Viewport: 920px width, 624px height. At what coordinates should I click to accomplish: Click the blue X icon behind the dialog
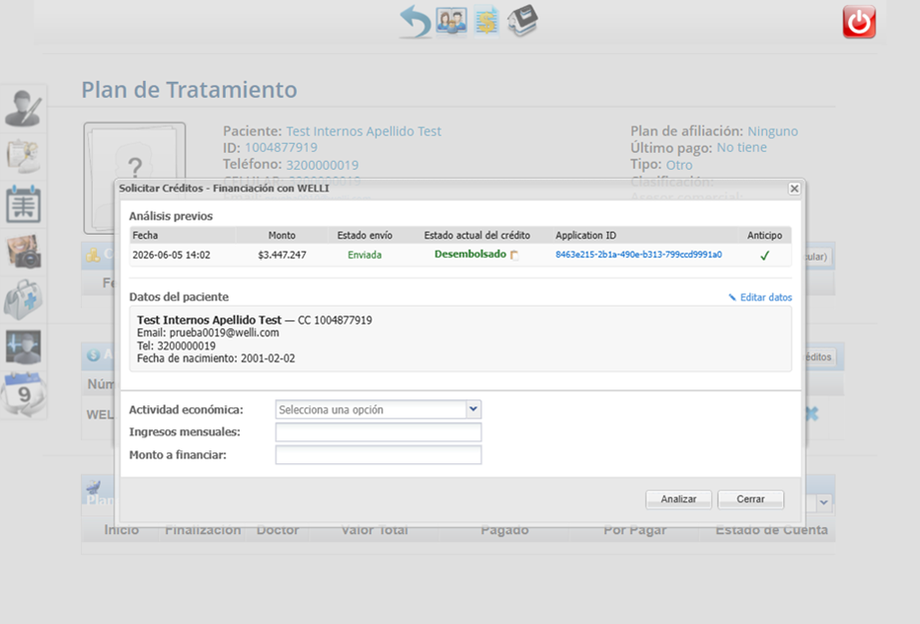812,413
